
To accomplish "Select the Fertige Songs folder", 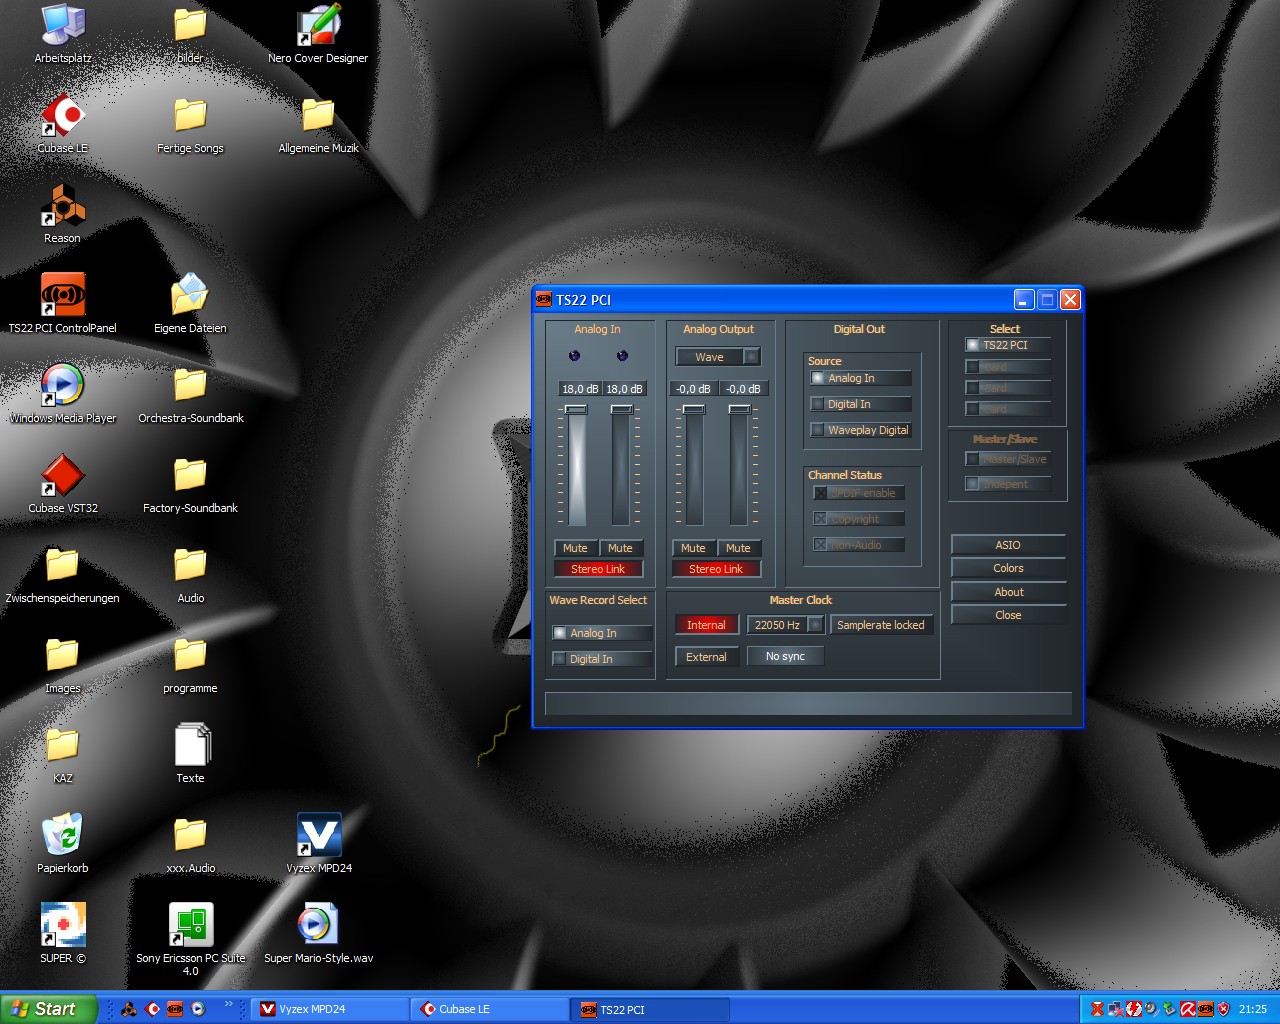I will (x=190, y=124).
